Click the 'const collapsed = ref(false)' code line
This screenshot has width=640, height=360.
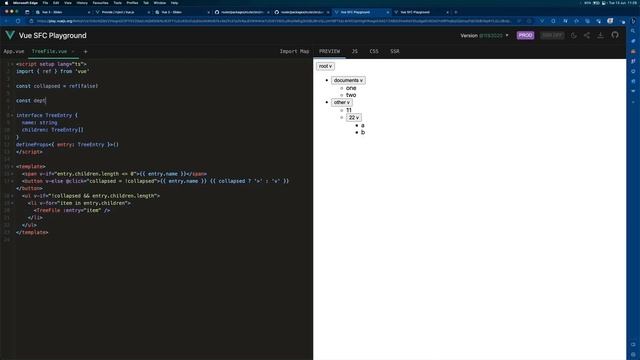point(57,86)
